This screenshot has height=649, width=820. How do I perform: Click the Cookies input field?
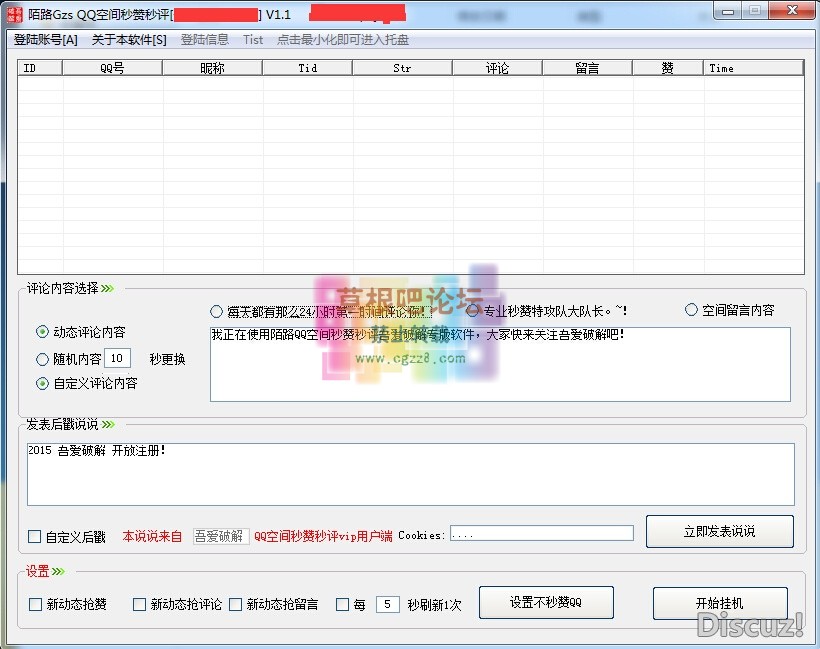click(x=541, y=533)
